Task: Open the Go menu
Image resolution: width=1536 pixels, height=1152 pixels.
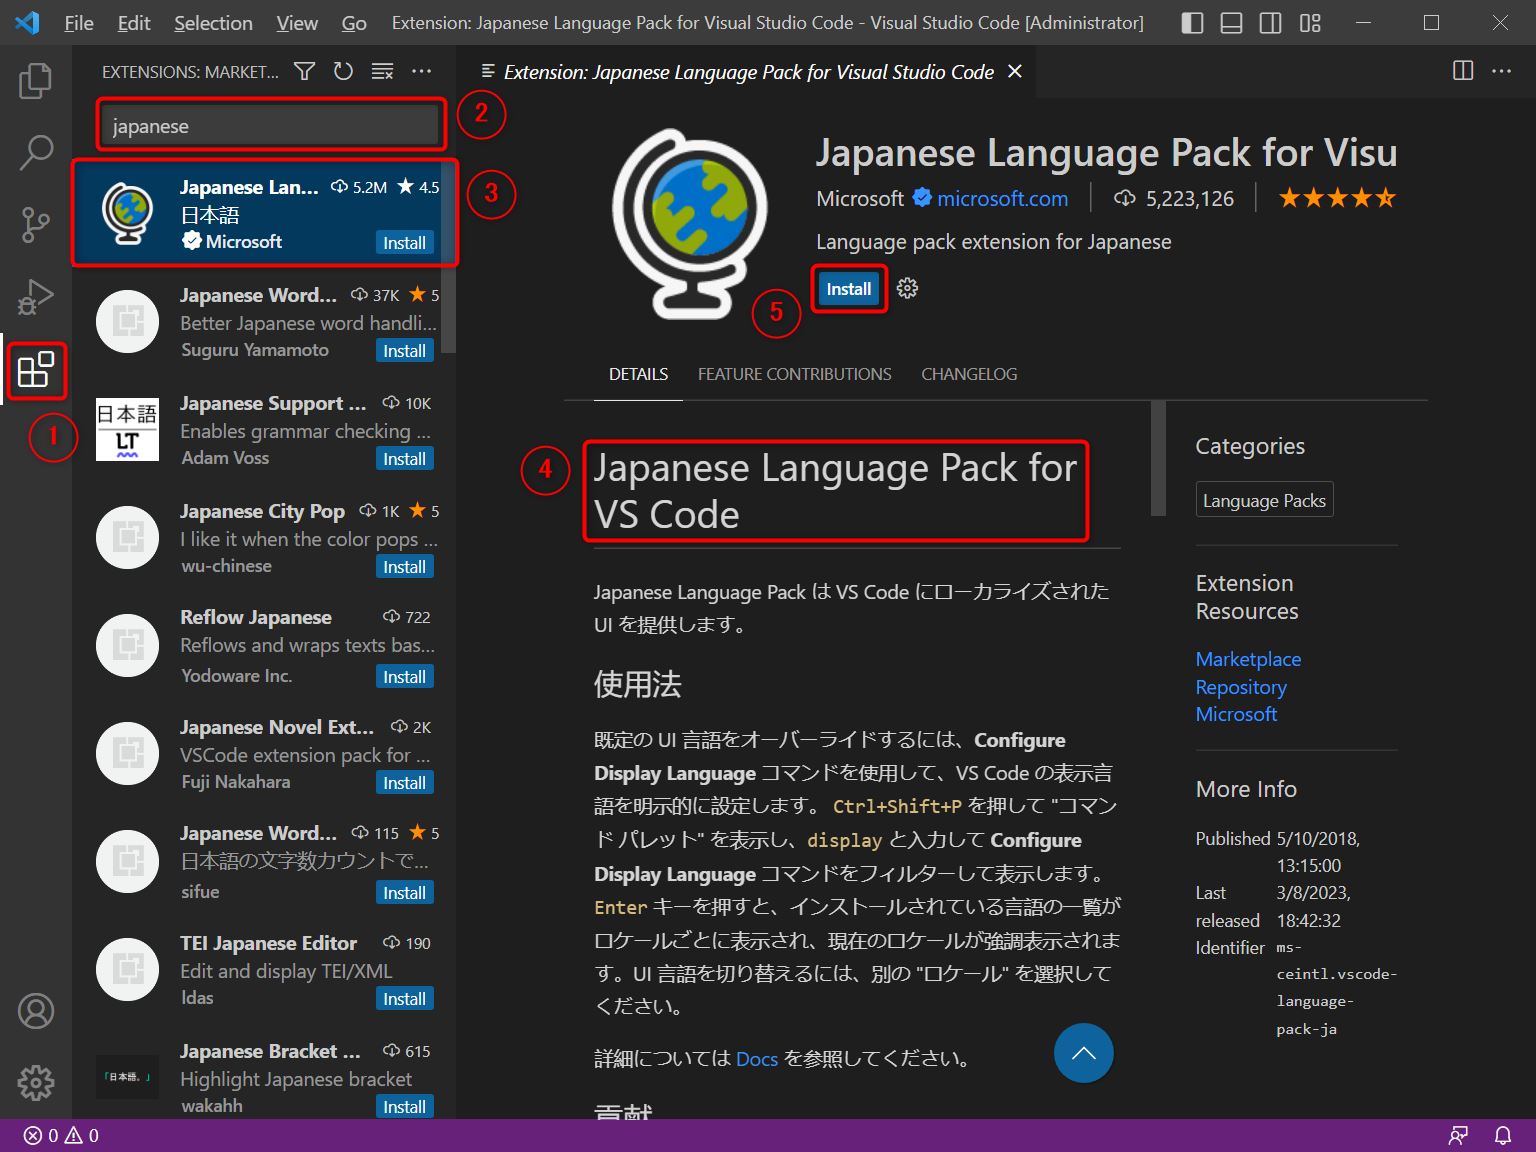Action: (x=354, y=23)
